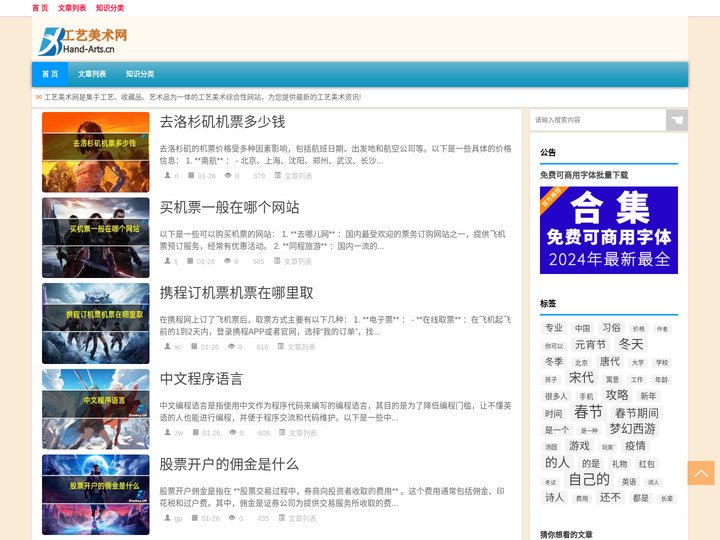Click the search input field
This screenshot has width=720, height=540.
pyautogui.click(x=598, y=120)
